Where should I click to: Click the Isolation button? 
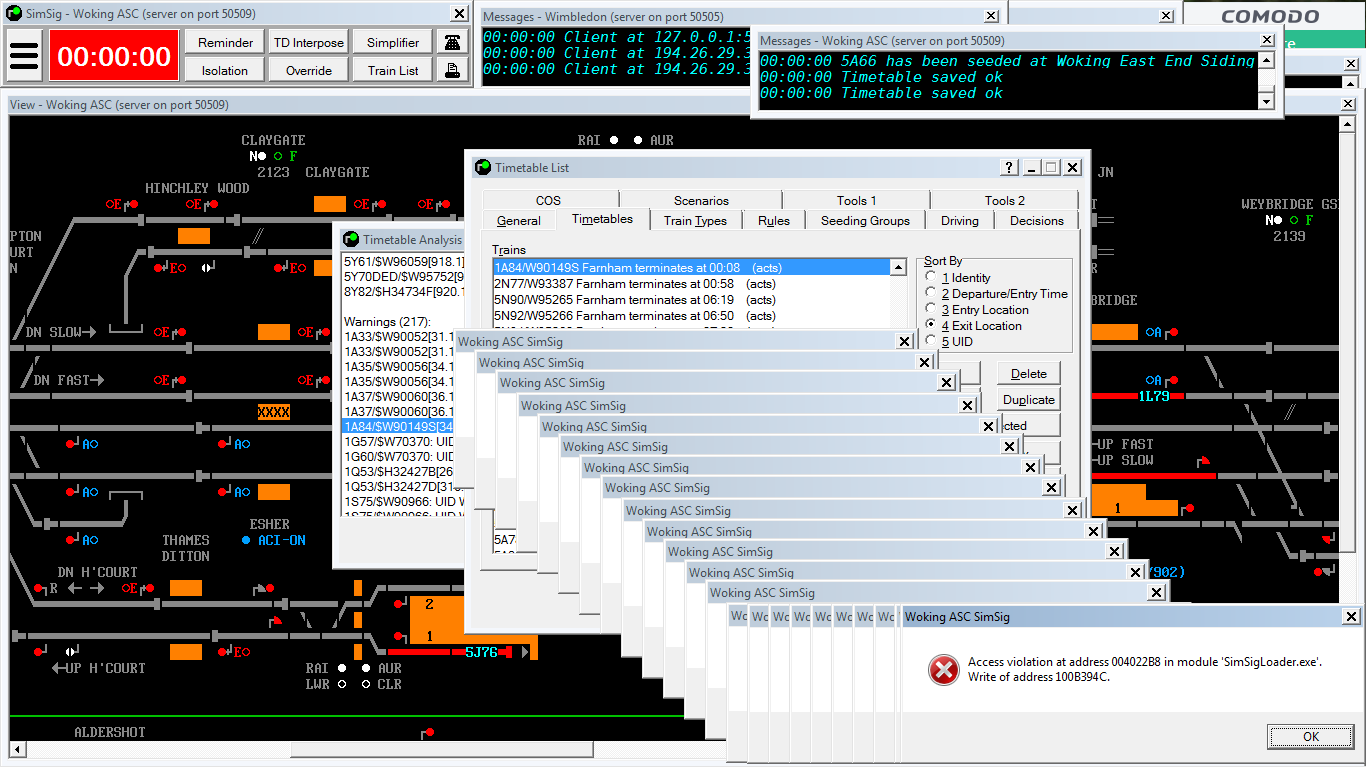click(x=225, y=70)
